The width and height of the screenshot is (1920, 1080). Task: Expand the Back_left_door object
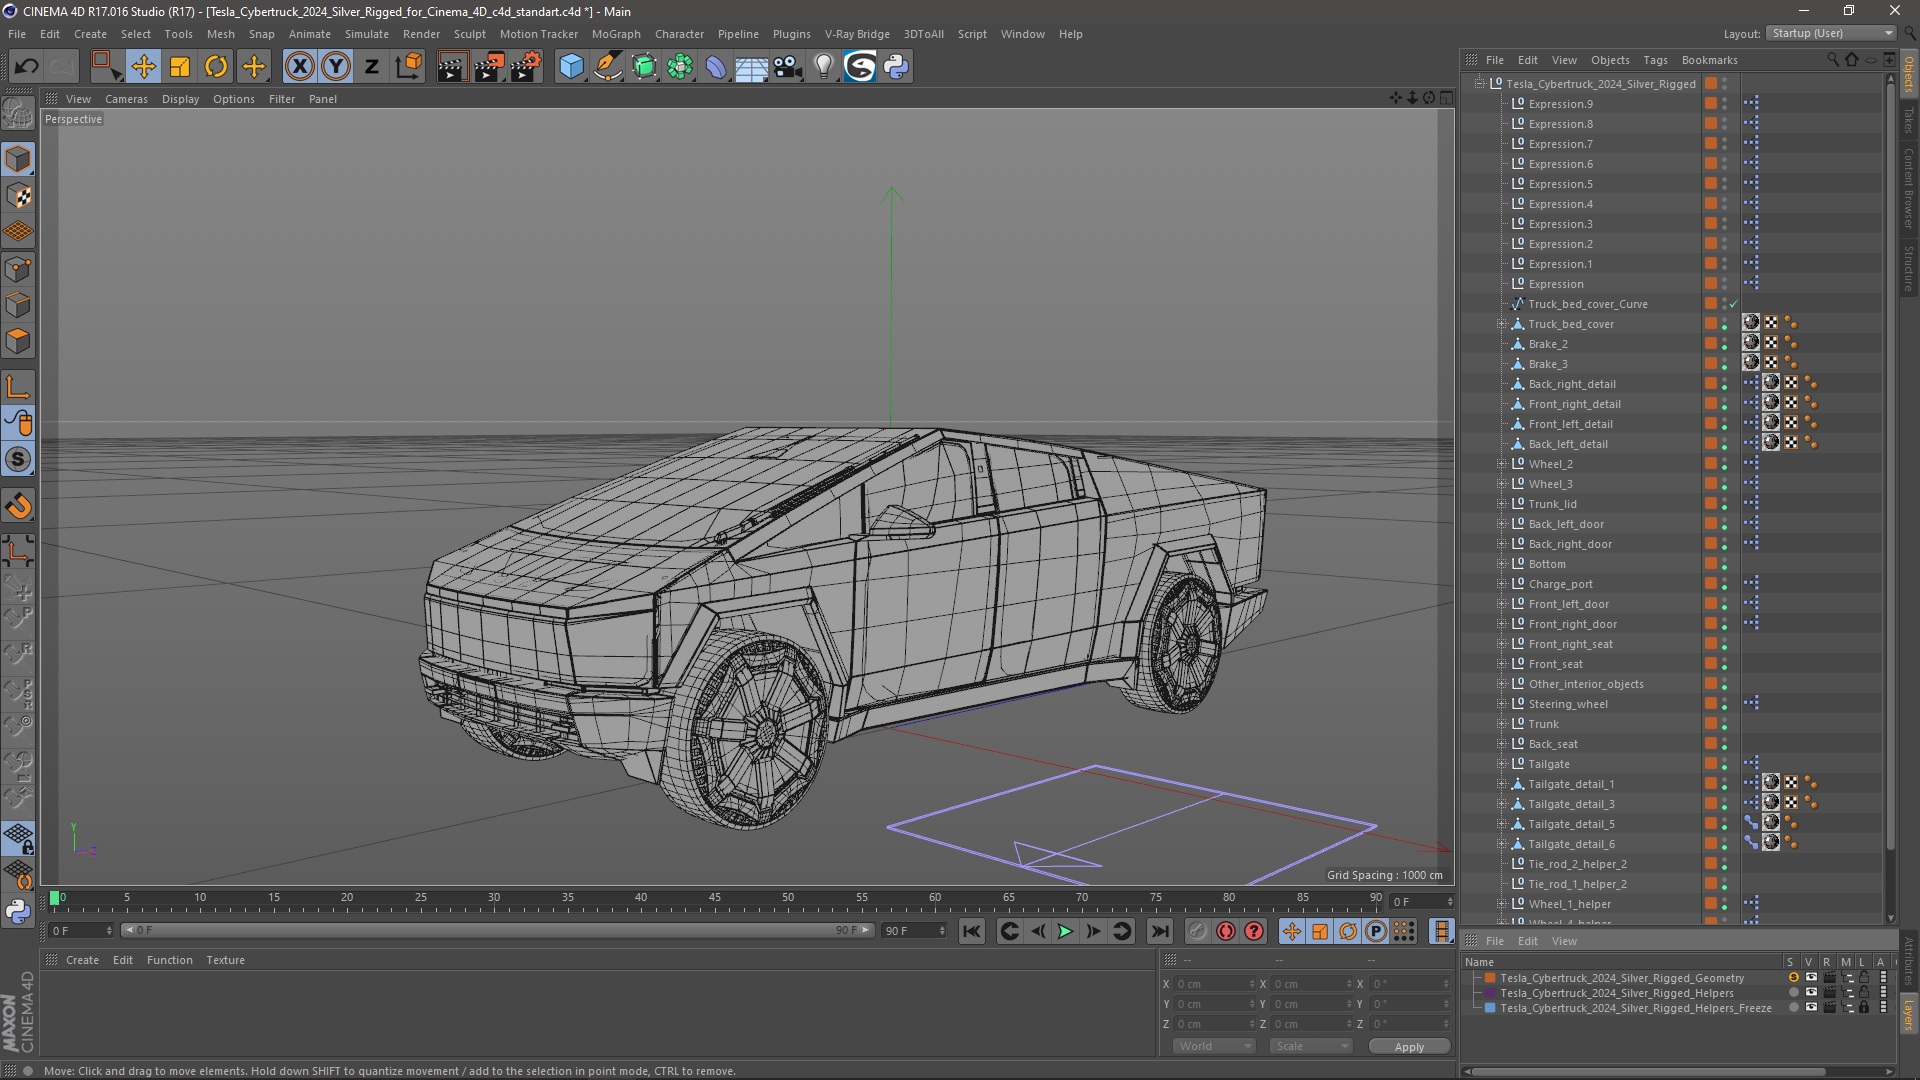pyautogui.click(x=1501, y=524)
